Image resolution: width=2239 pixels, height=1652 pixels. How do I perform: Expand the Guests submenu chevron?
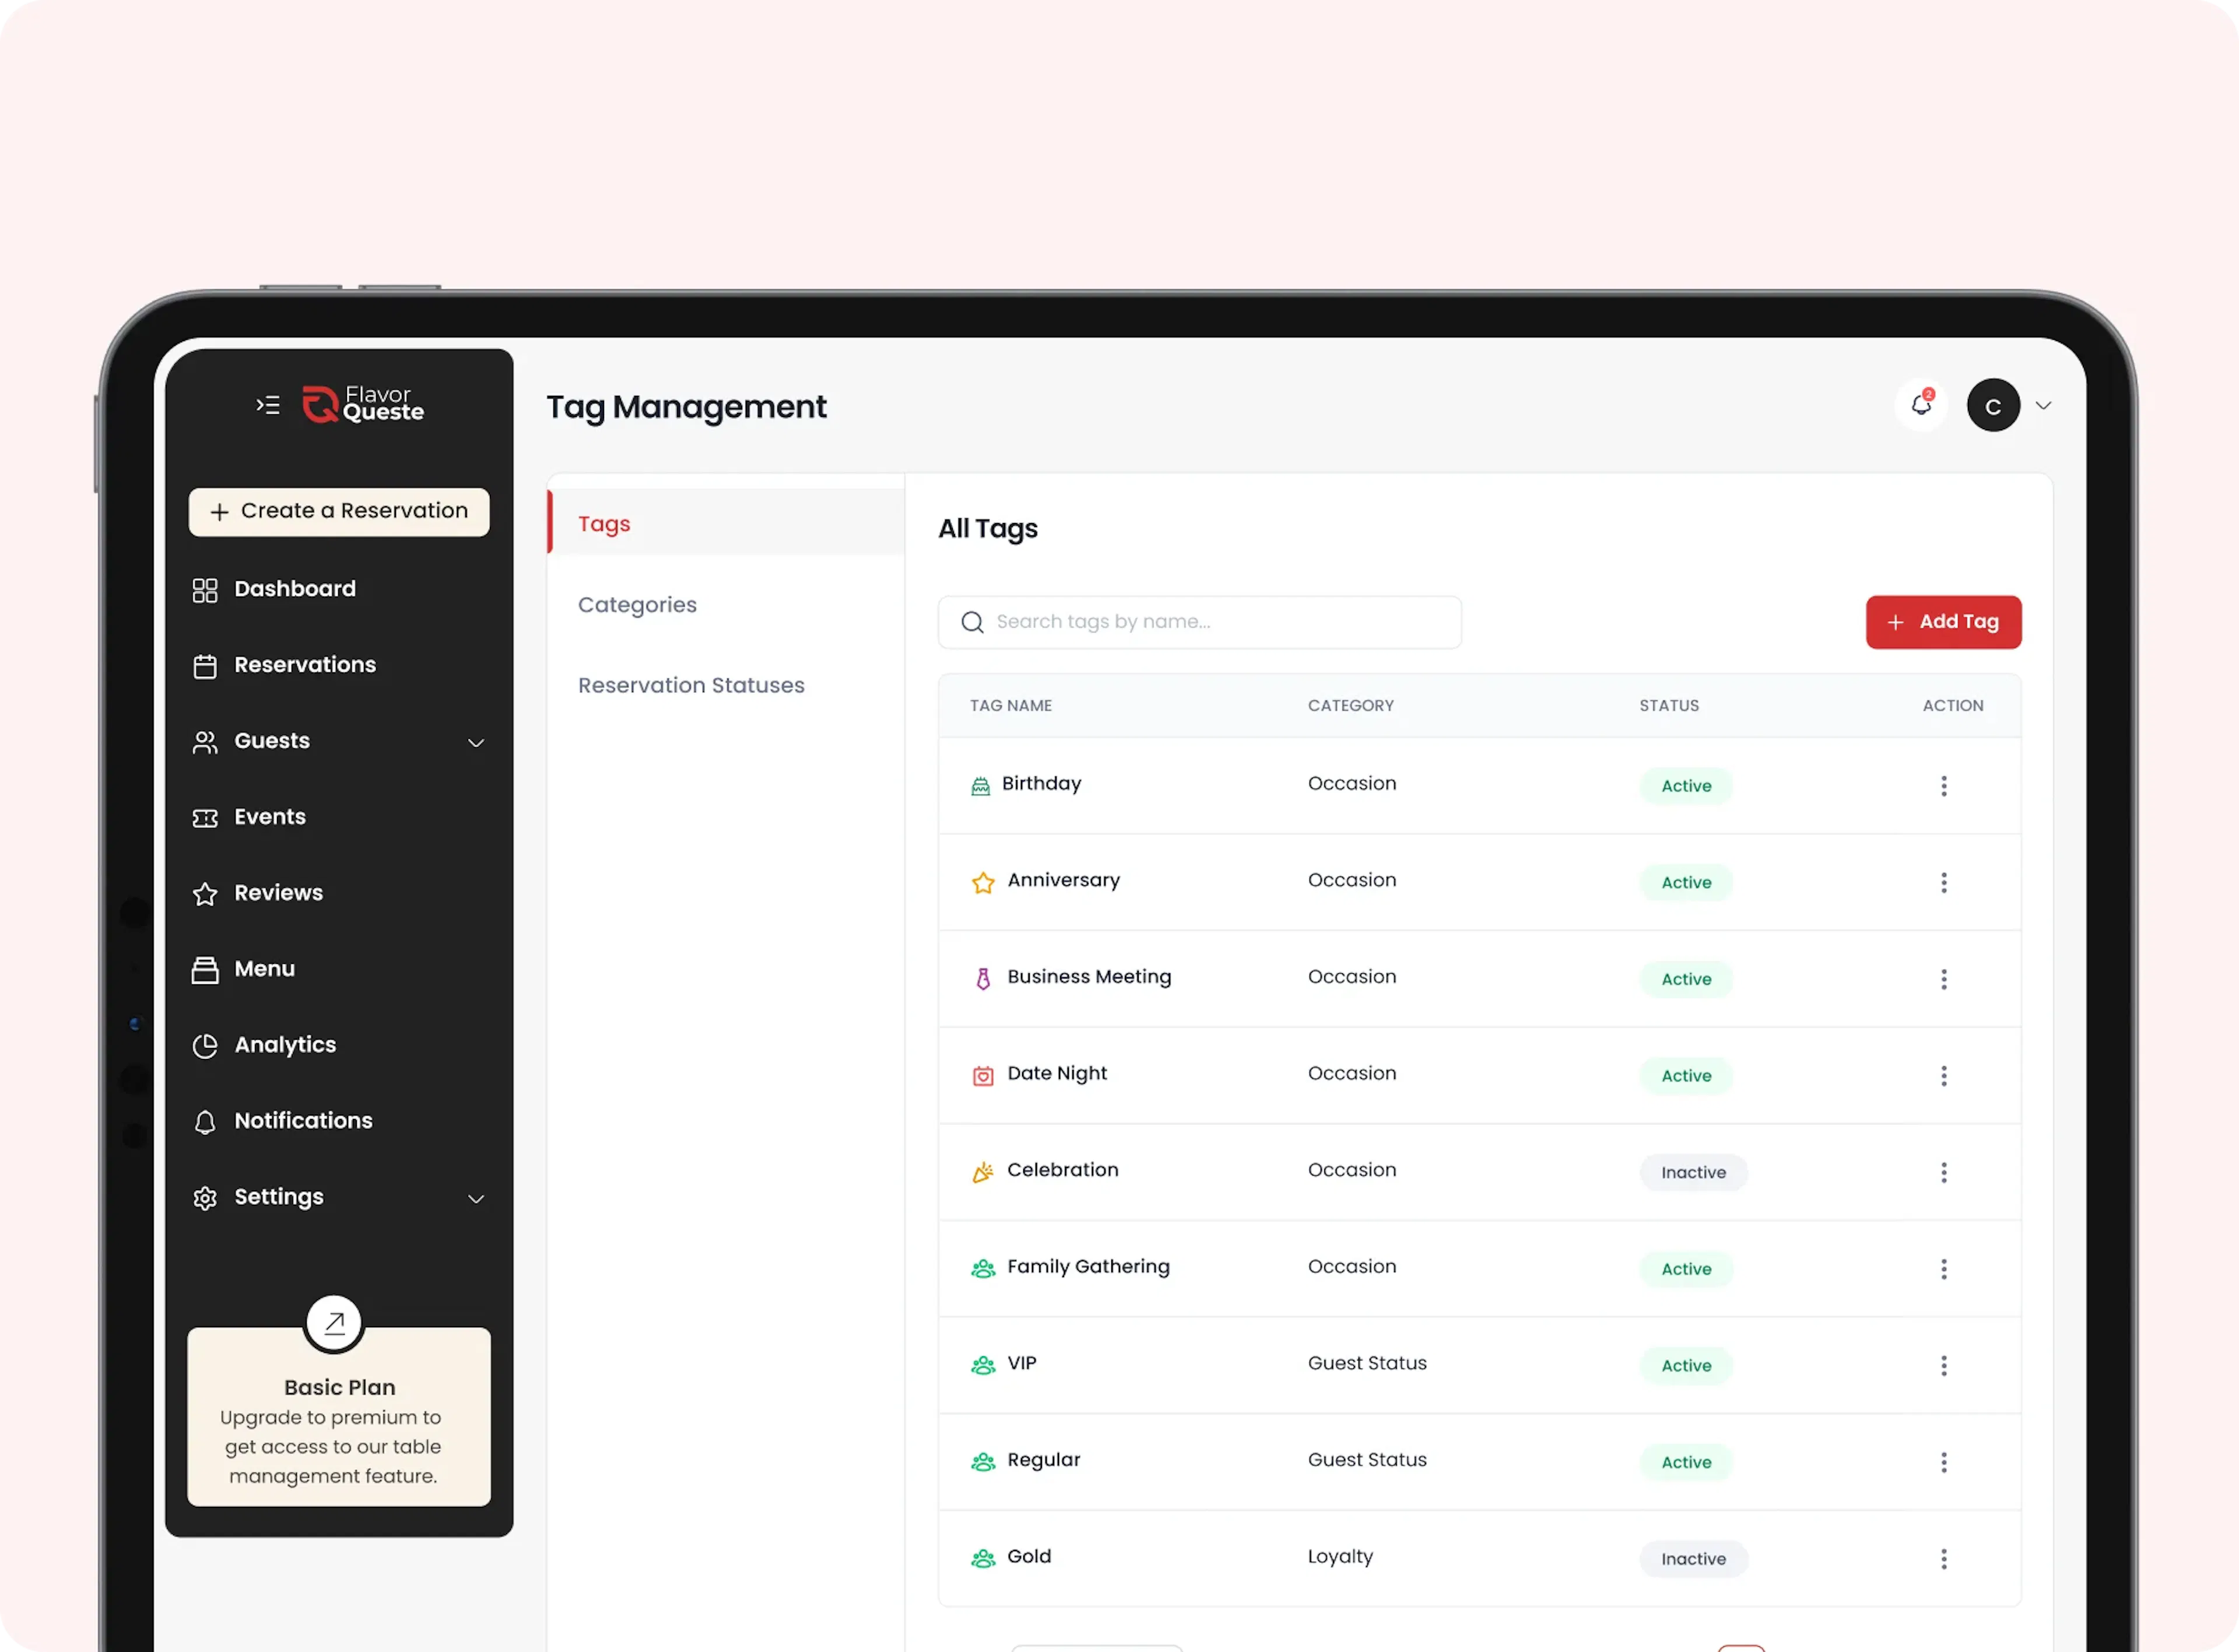[x=476, y=742]
